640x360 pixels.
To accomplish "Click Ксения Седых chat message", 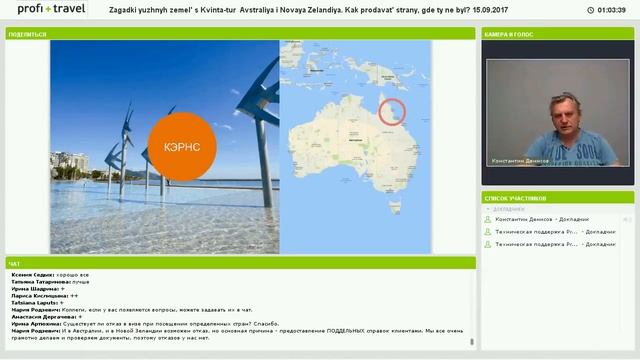I will click(x=50, y=275).
